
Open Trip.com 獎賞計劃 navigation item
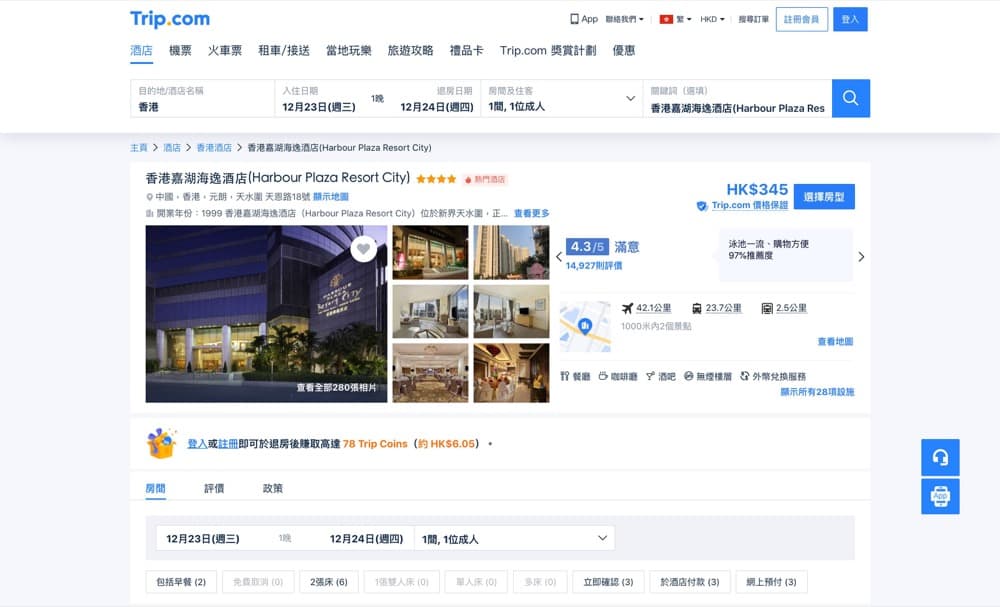pyautogui.click(x=548, y=50)
